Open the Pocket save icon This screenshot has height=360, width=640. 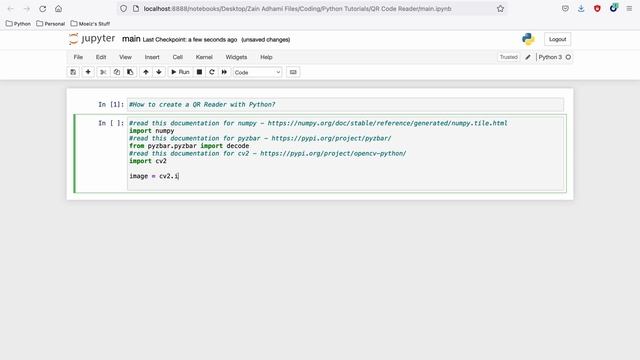[565, 9]
